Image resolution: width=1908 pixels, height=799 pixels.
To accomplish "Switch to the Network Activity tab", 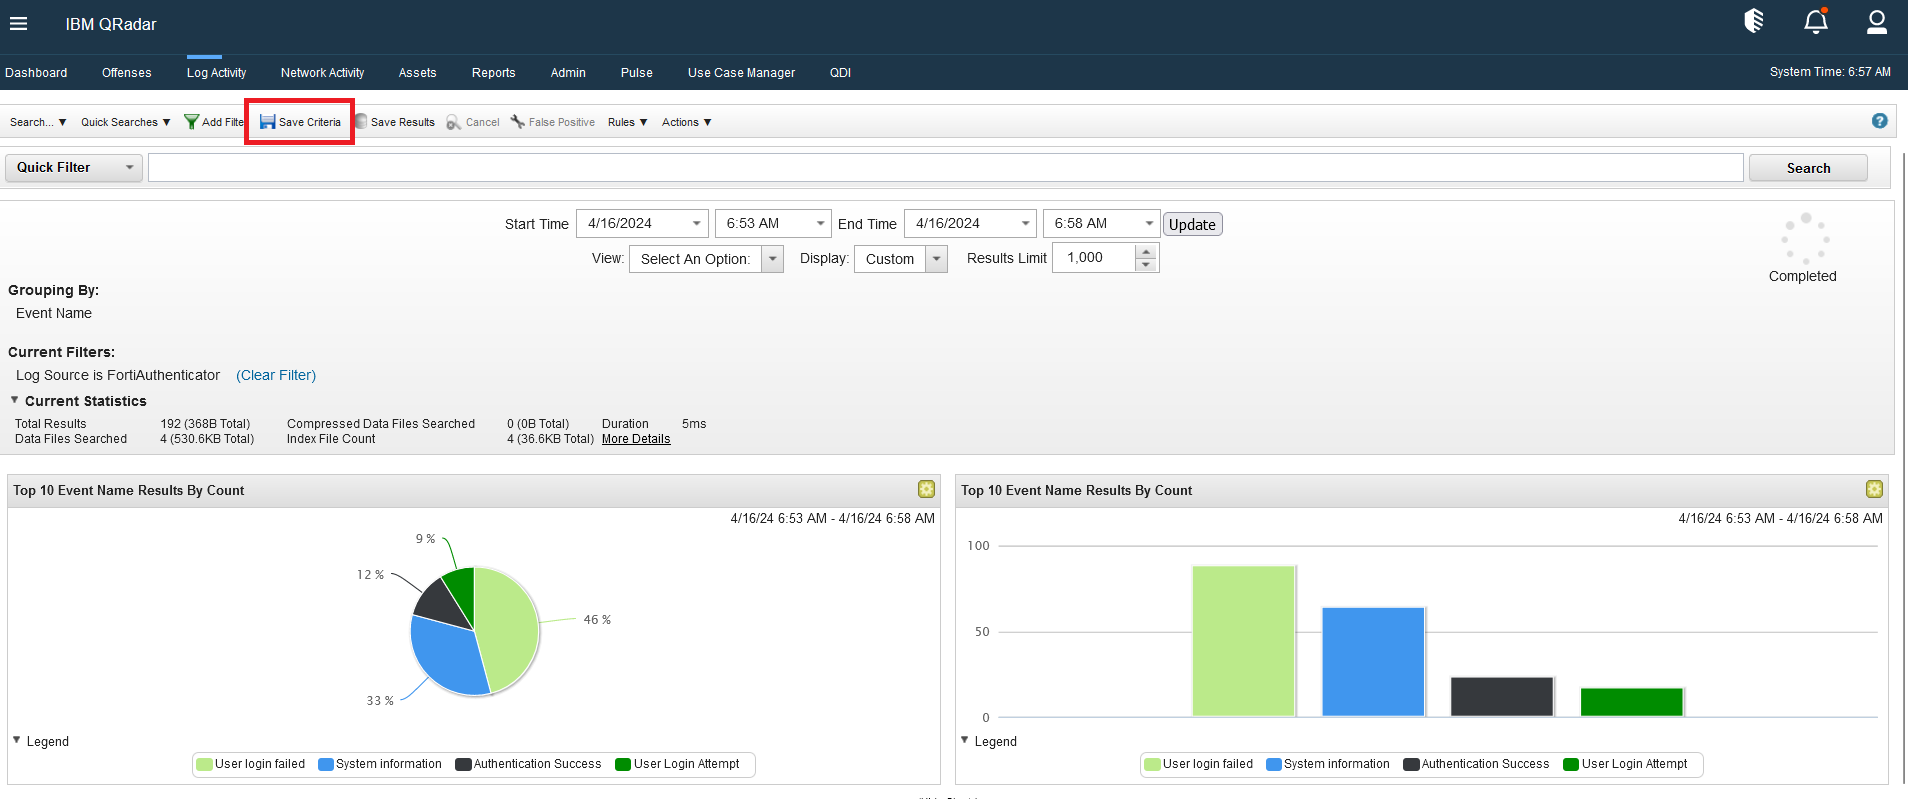I will (x=322, y=73).
